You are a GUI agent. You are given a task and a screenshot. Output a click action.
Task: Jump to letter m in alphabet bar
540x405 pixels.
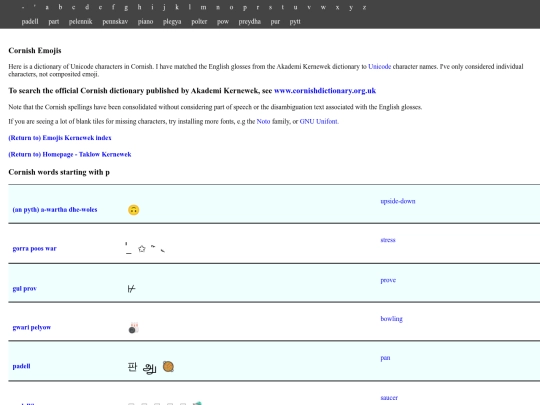pos(204,7)
